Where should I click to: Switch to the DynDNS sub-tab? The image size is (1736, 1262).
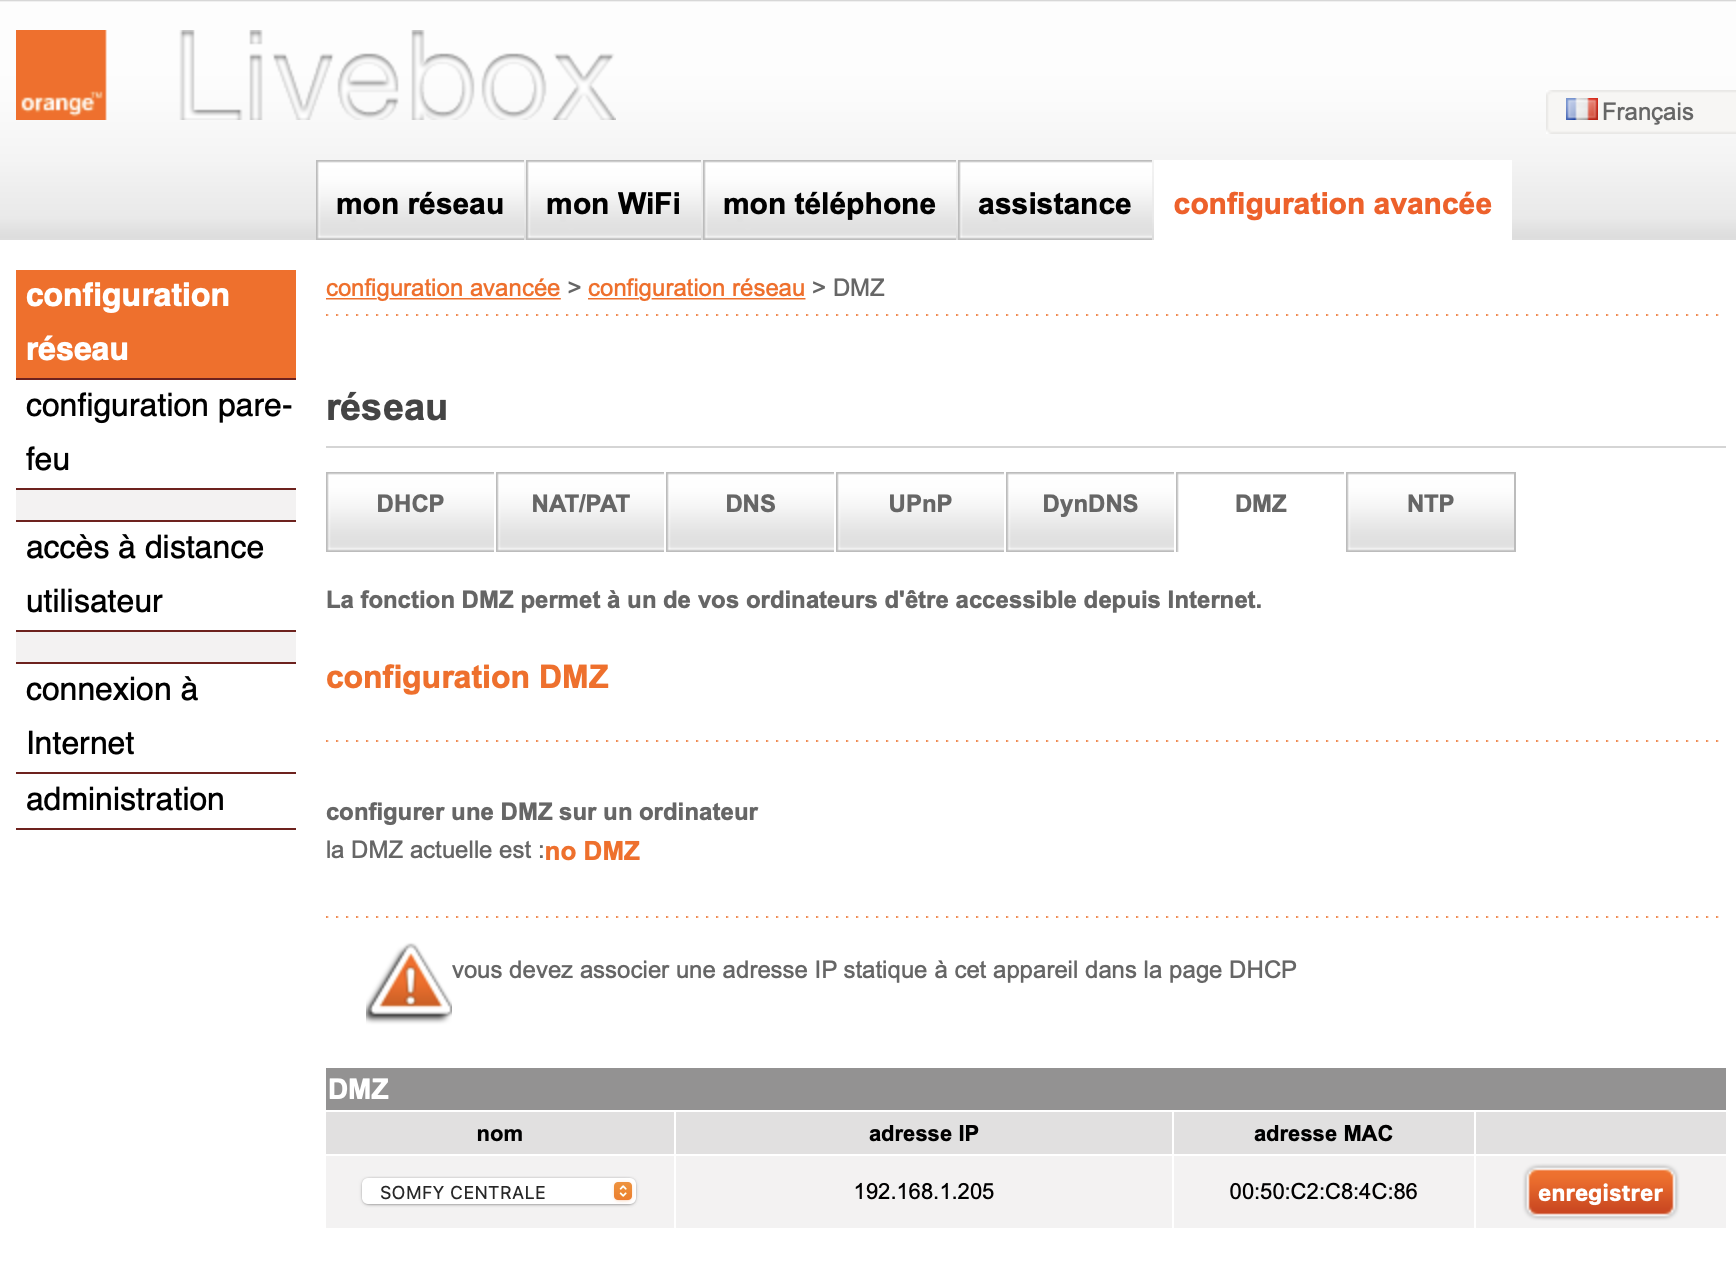pyautogui.click(x=1090, y=511)
